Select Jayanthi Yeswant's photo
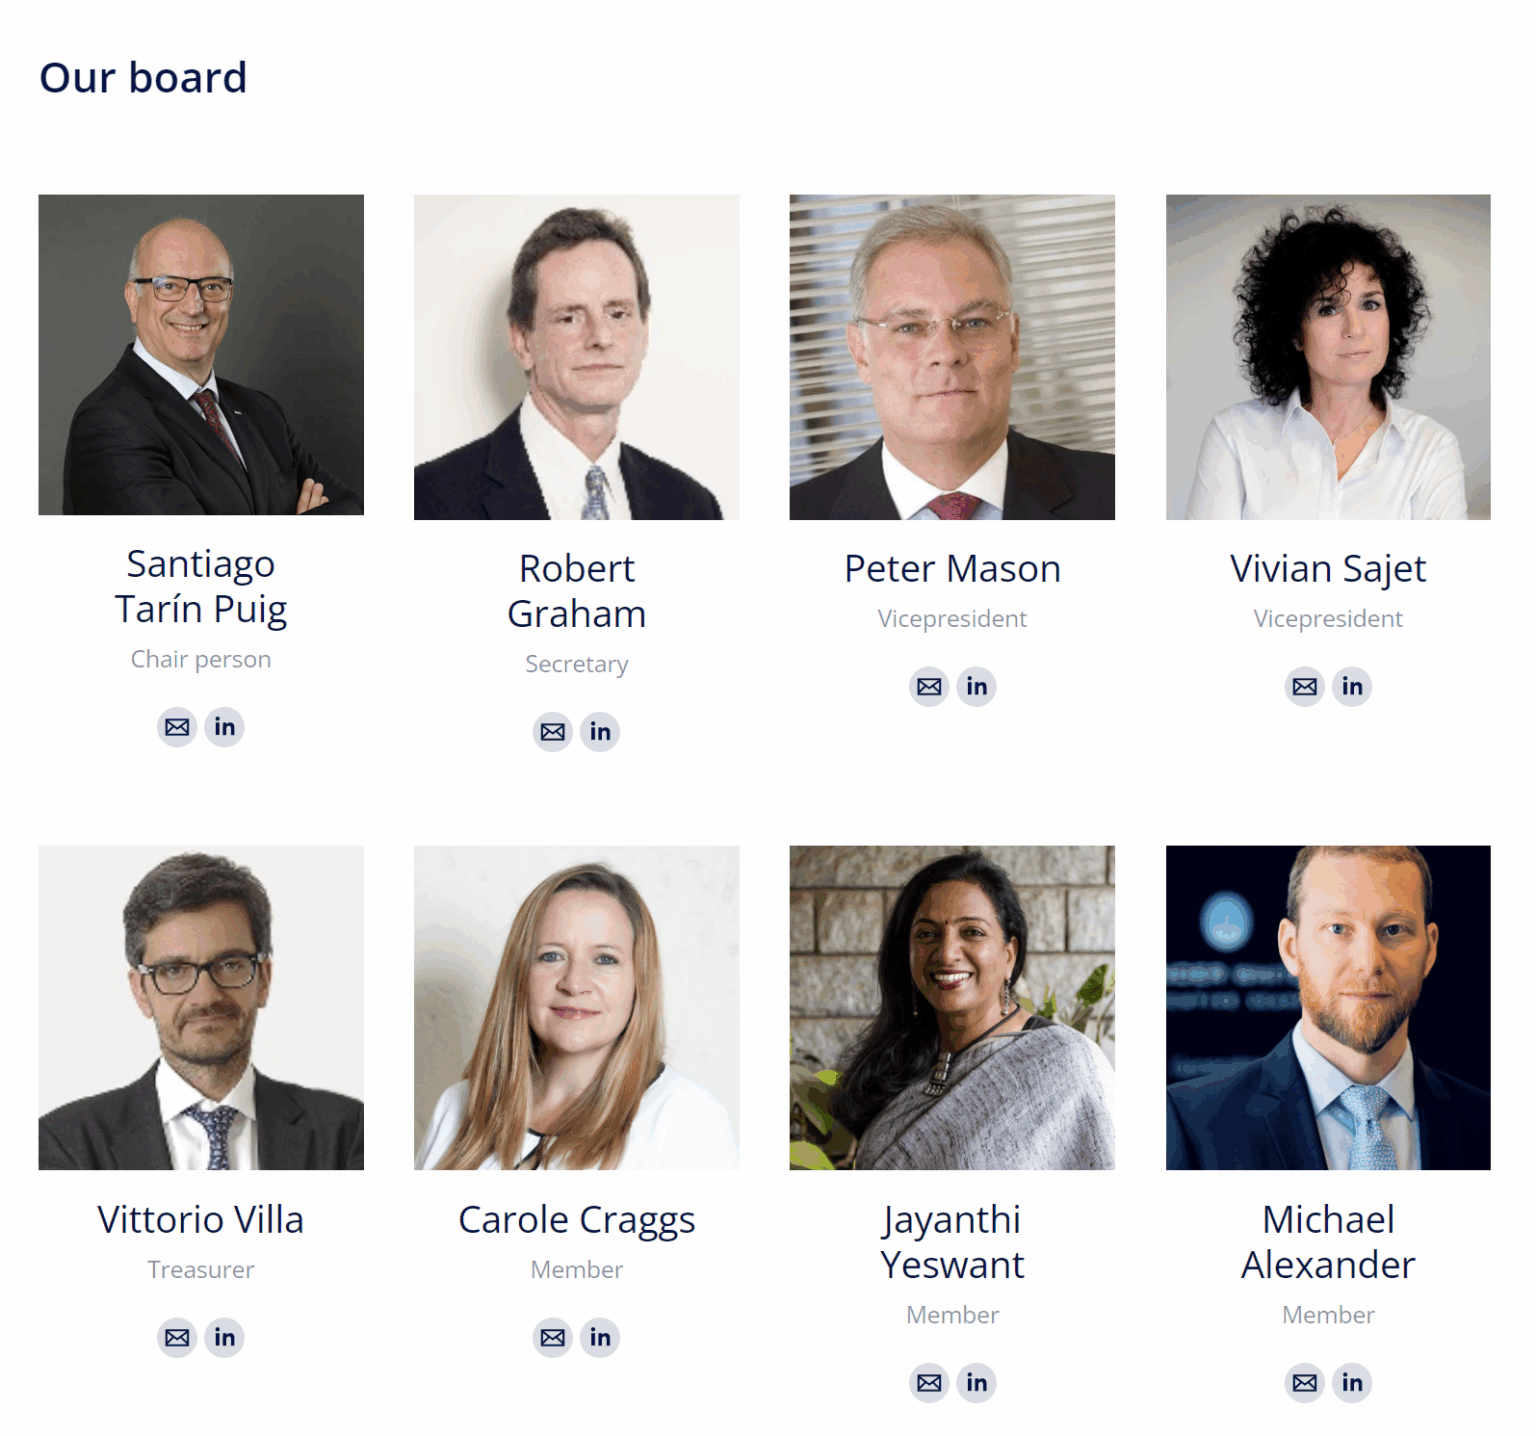This screenshot has width=1536, height=1436. [952, 1008]
